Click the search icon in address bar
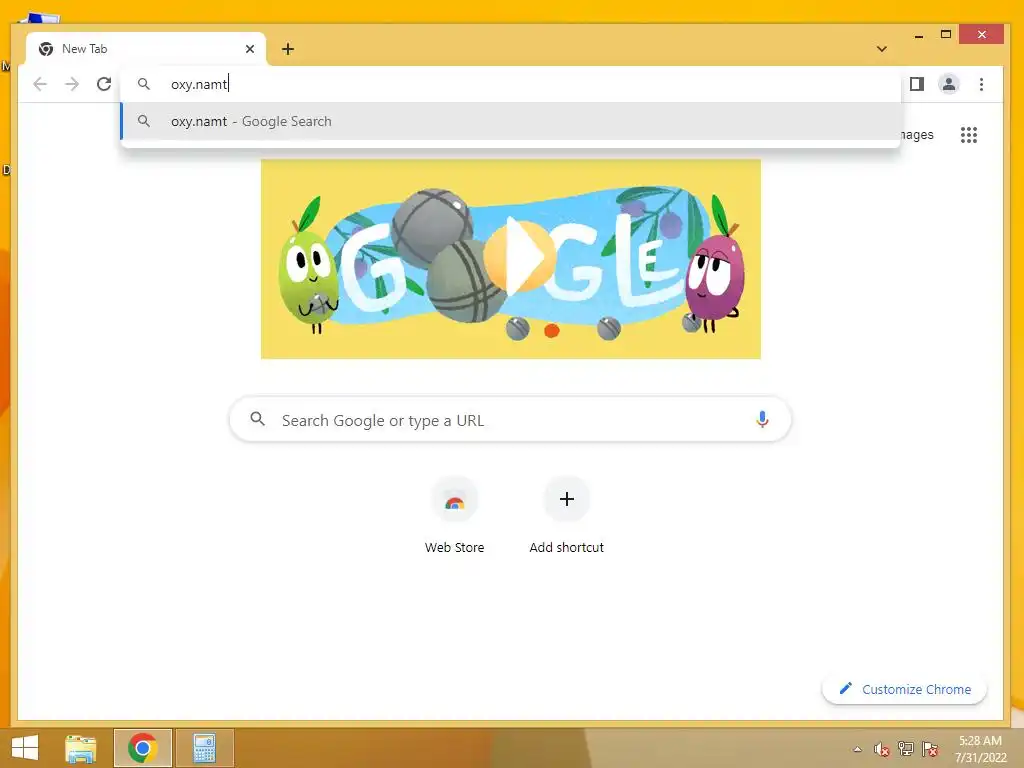This screenshot has height=768, width=1024. click(144, 84)
